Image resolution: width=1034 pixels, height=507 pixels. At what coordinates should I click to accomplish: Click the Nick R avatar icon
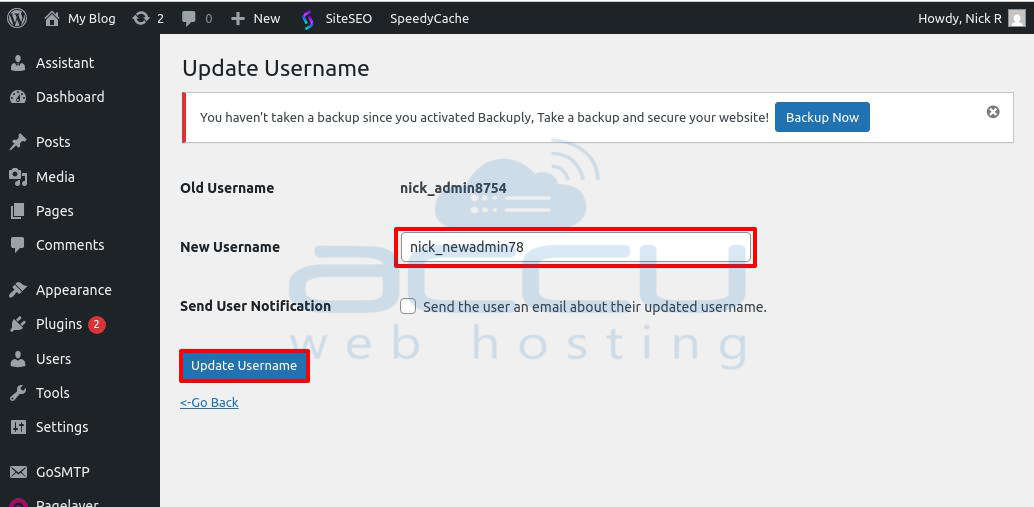(x=1016, y=18)
